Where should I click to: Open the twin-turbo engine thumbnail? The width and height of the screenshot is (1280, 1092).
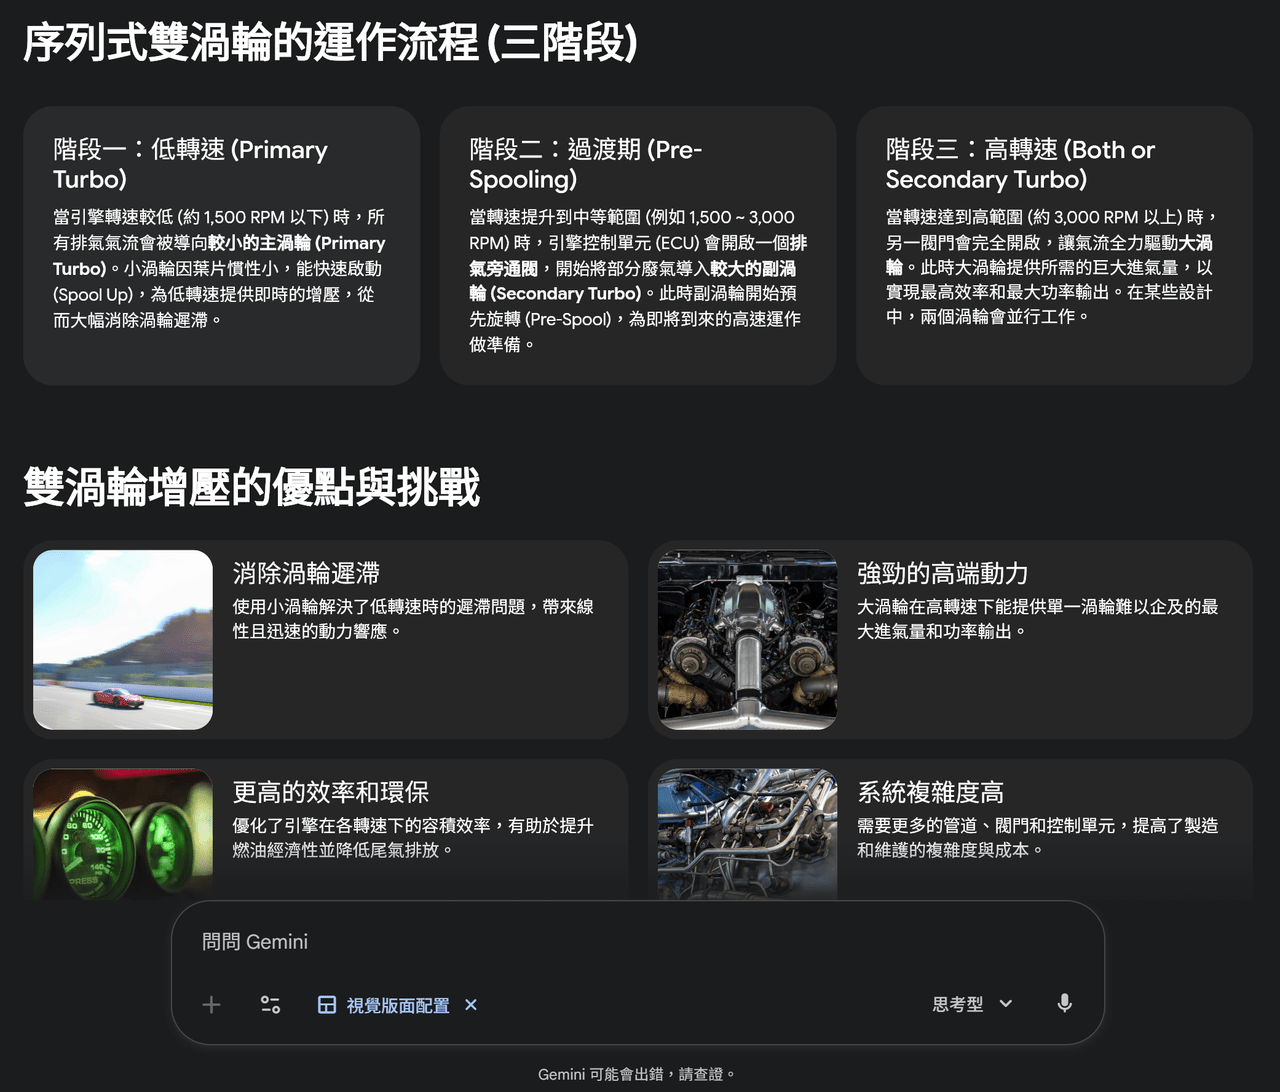(x=747, y=640)
